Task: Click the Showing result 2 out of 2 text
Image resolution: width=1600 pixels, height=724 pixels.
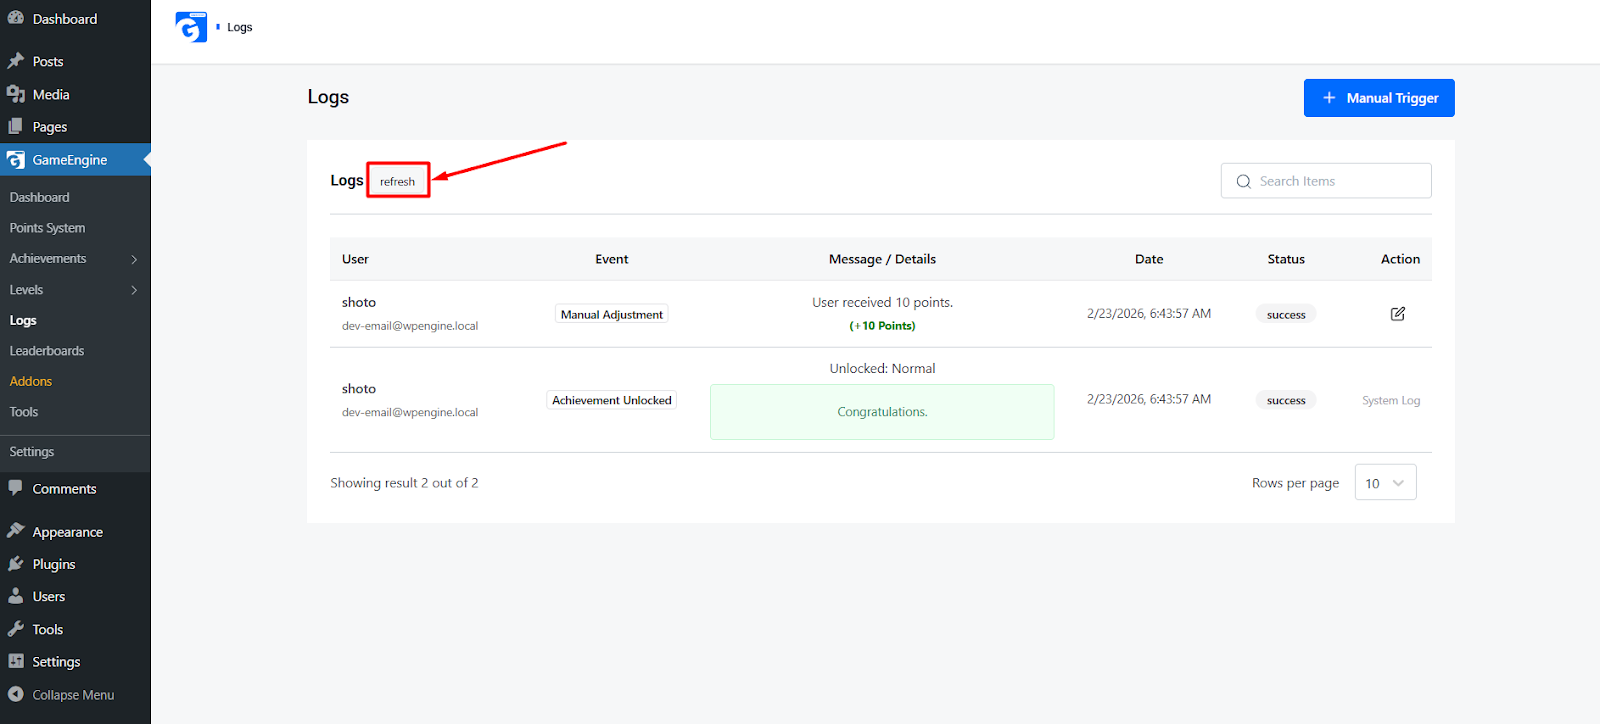Action: pyautogui.click(x=405, y=483)
